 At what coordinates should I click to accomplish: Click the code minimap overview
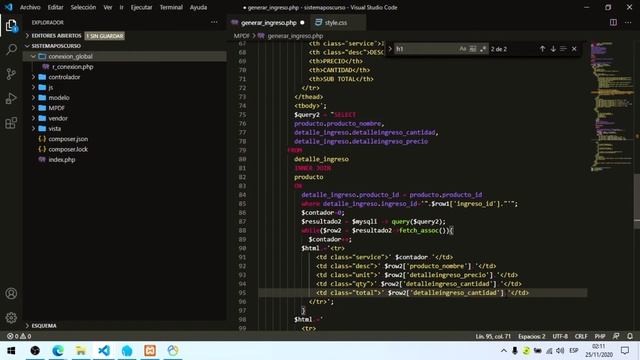[x=611, y=106]
